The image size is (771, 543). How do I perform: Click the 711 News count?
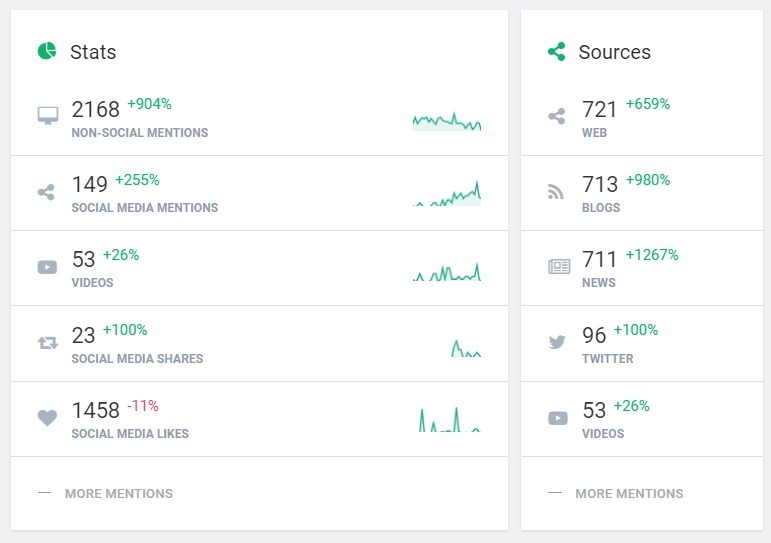(600, 260)
